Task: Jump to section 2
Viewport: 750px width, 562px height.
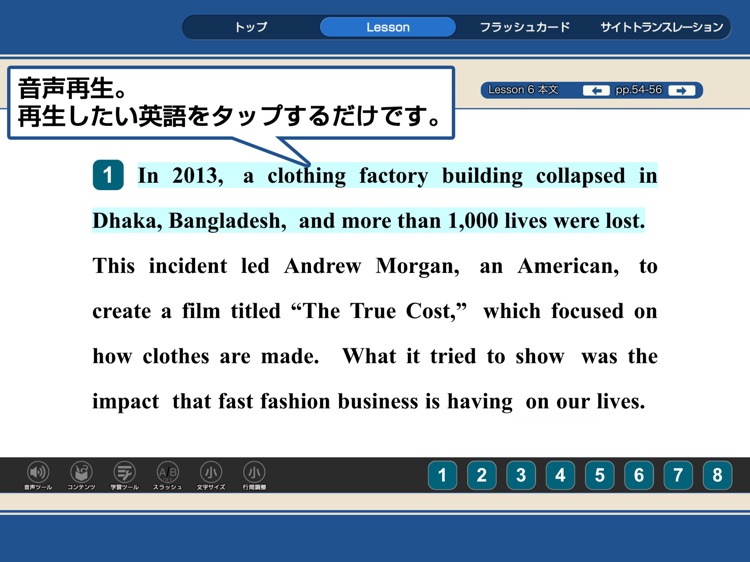Action: [x=481, y=475]
